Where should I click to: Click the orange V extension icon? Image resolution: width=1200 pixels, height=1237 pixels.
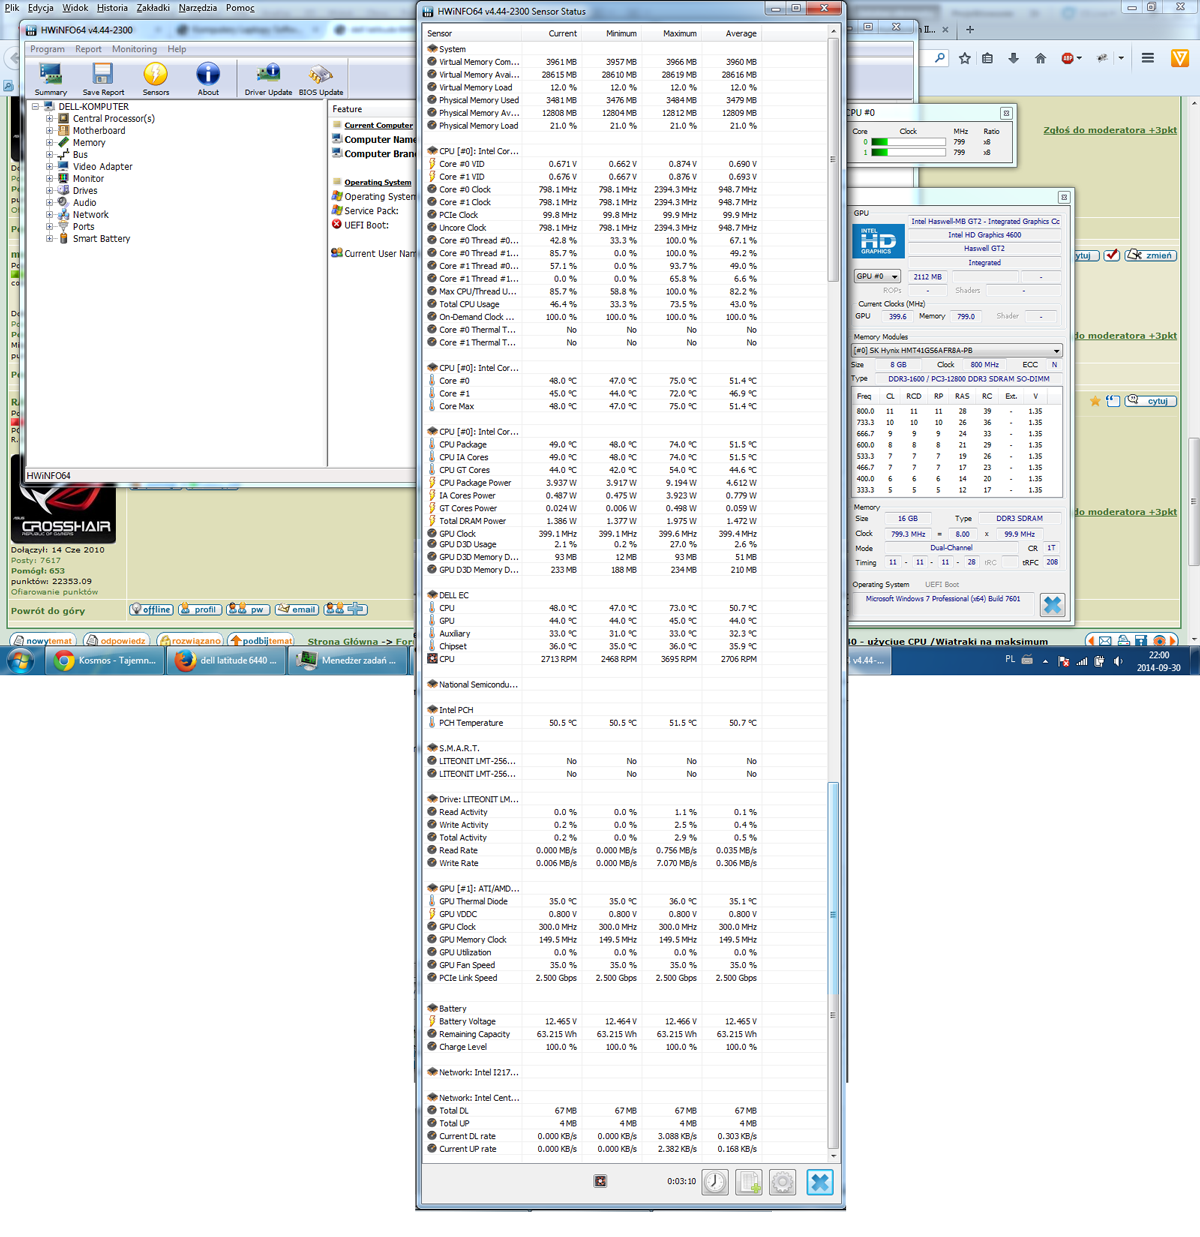1180,58
